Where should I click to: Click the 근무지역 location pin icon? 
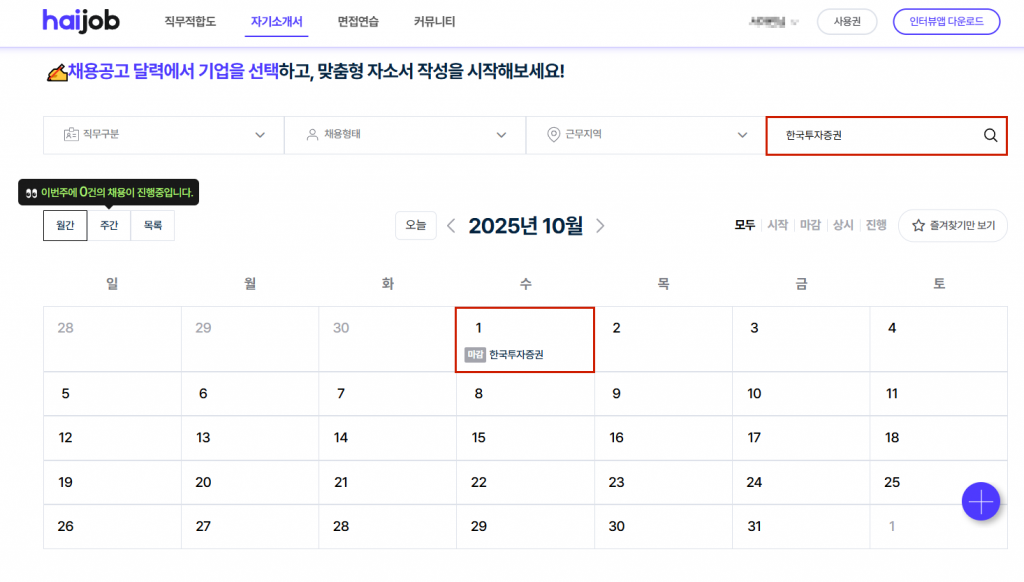point(553,135)
